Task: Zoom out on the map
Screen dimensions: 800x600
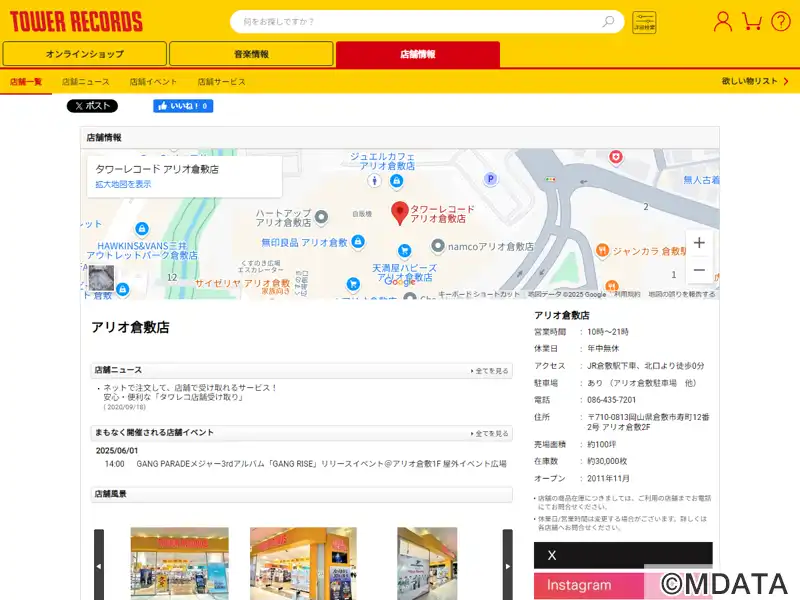Action: tap(699, 270)
